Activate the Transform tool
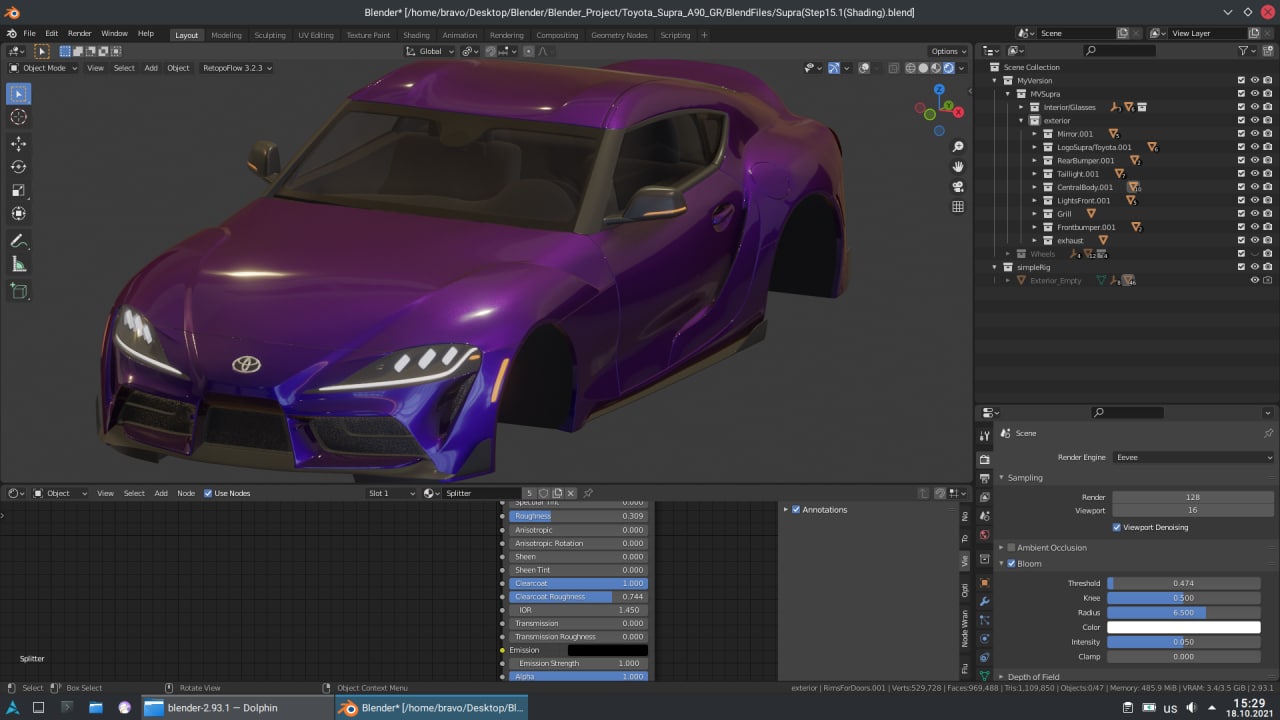 (x=19, y=213)
